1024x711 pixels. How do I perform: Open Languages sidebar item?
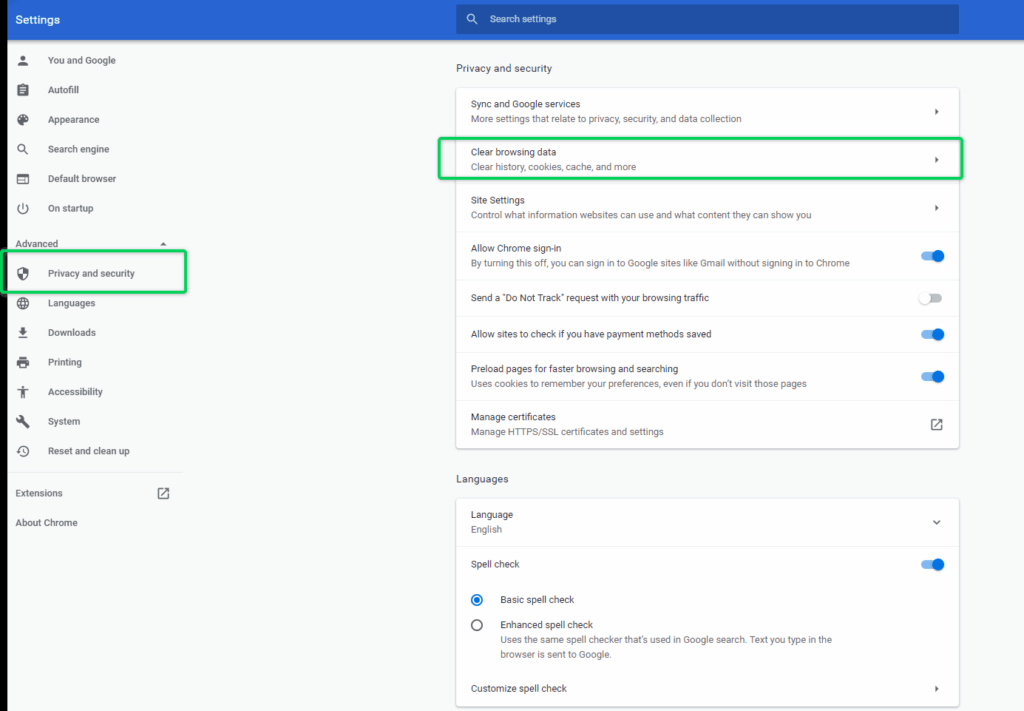pos(71,304)
